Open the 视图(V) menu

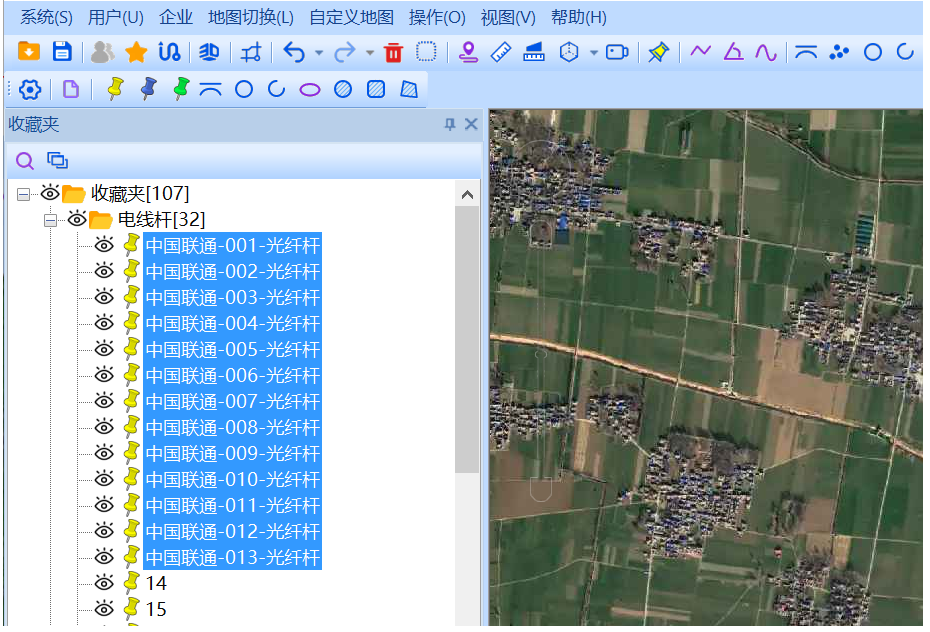point(508,17)
